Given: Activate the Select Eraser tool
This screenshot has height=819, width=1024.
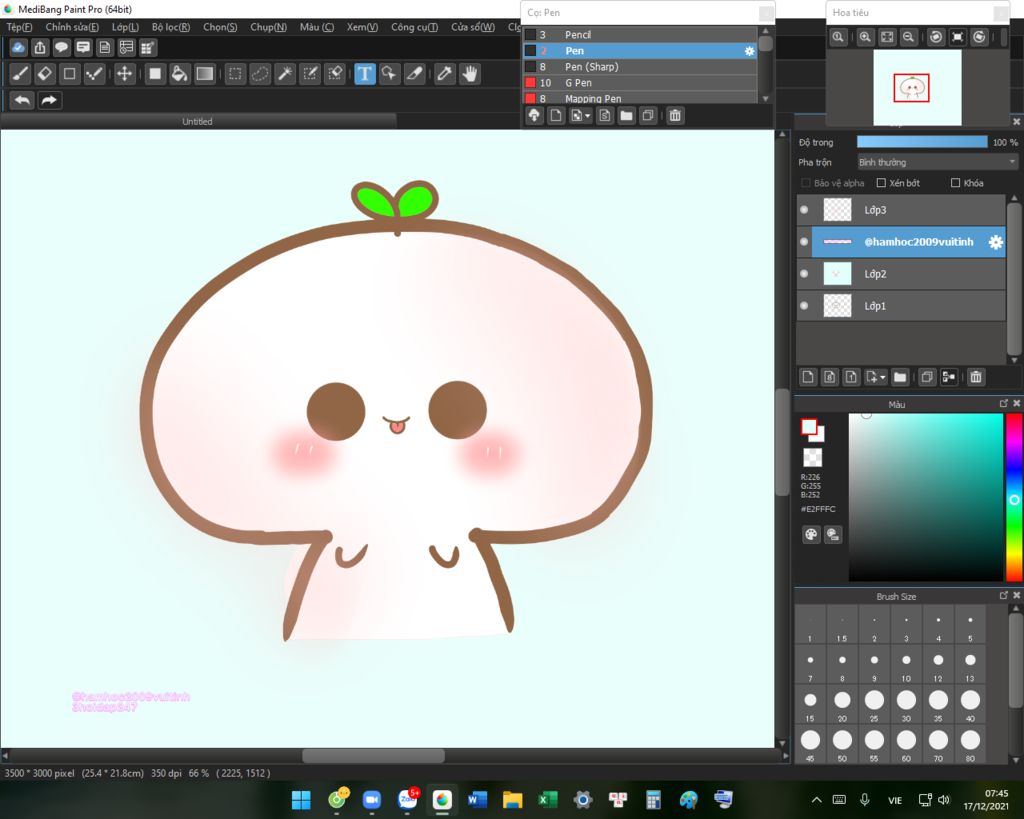Looking at the screenshot, I should [x=335, y=74].
